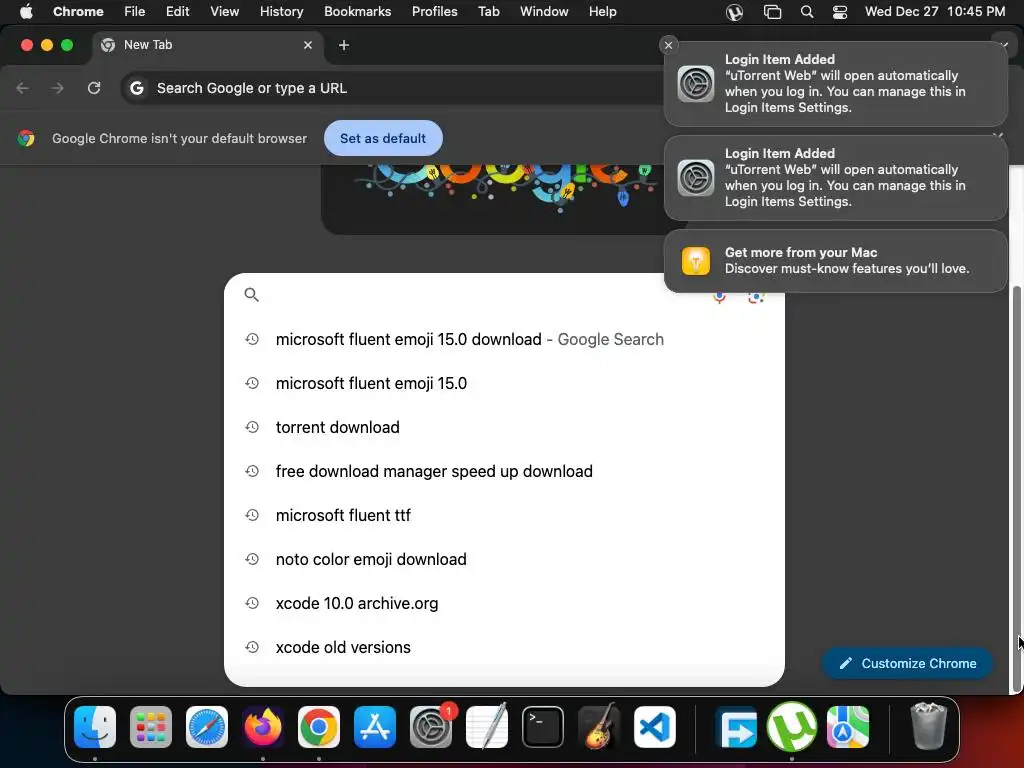1024x768 pixels.
Task: Select suggestion free download manager speed up download
Action: [504, 472]
